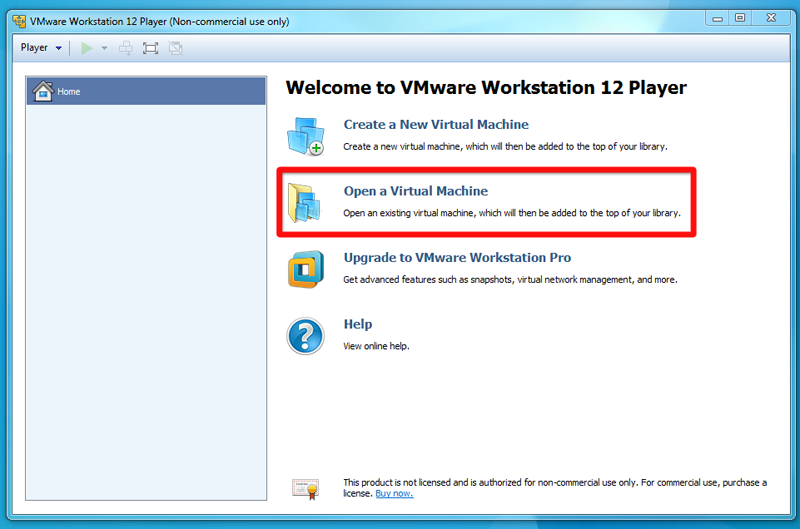The width and height of the screenshot is (800, 529).
Task: Click Create a New Virtual Machine link
Action: 436,124
